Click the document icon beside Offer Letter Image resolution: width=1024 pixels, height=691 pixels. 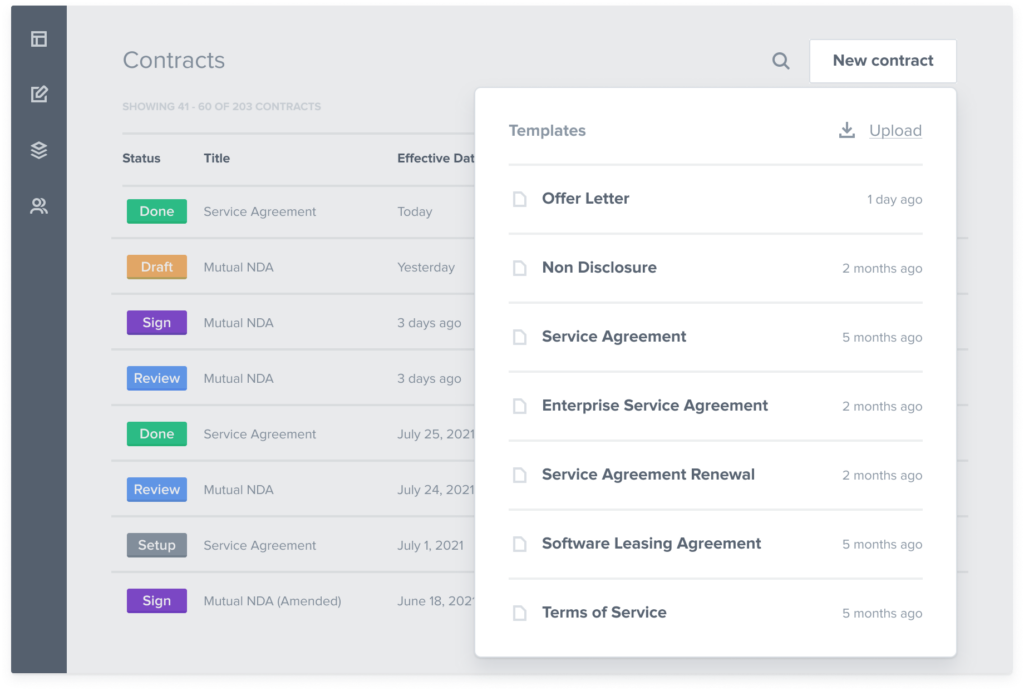pos(520,198)
